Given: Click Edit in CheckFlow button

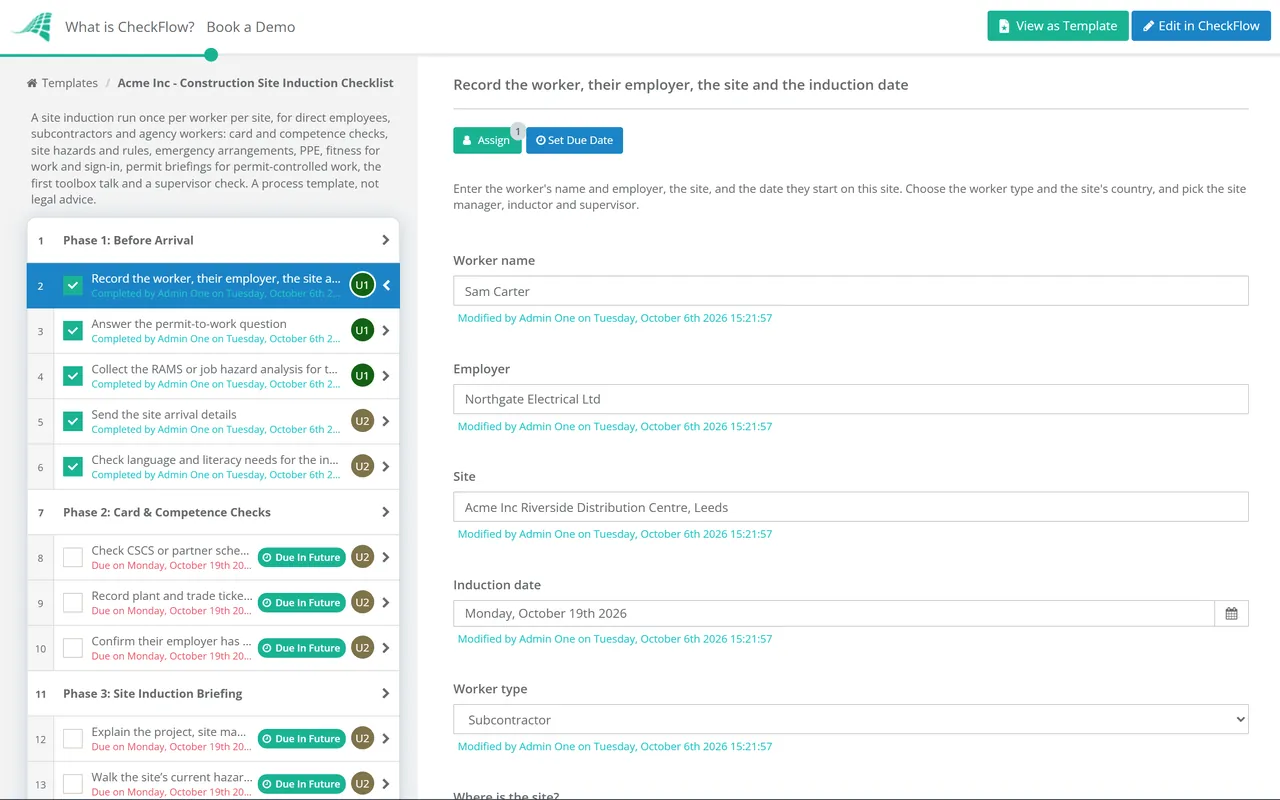Looking at the screenshot, I should tap(1201, 26).
